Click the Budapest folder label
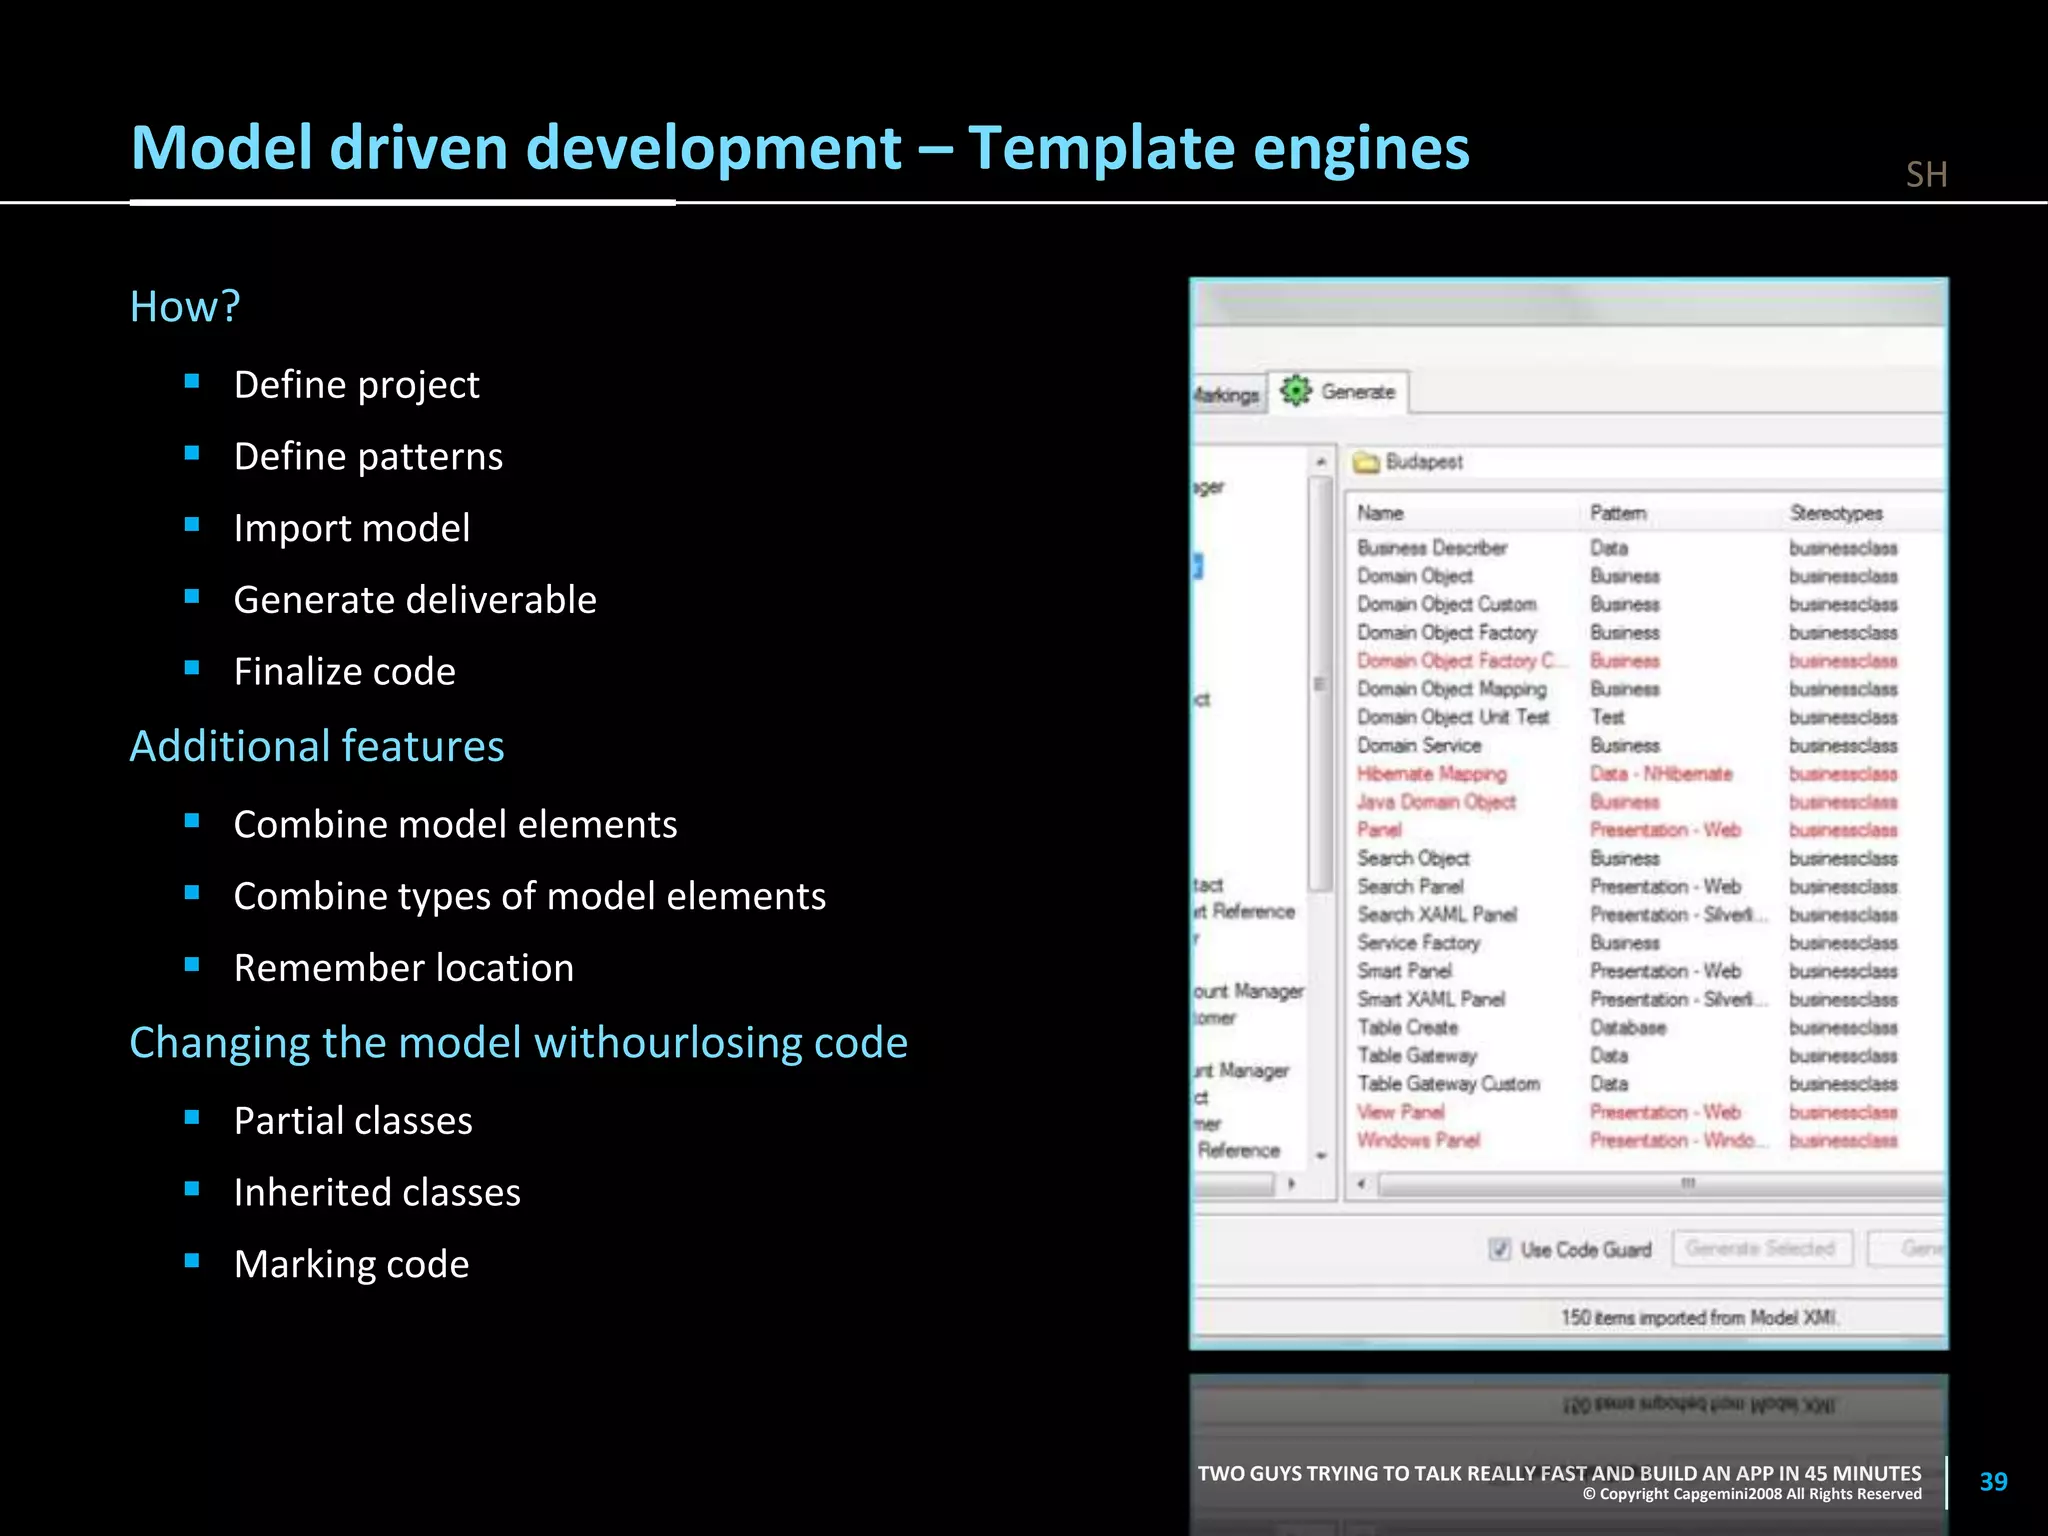 (x=1424, y=462)
